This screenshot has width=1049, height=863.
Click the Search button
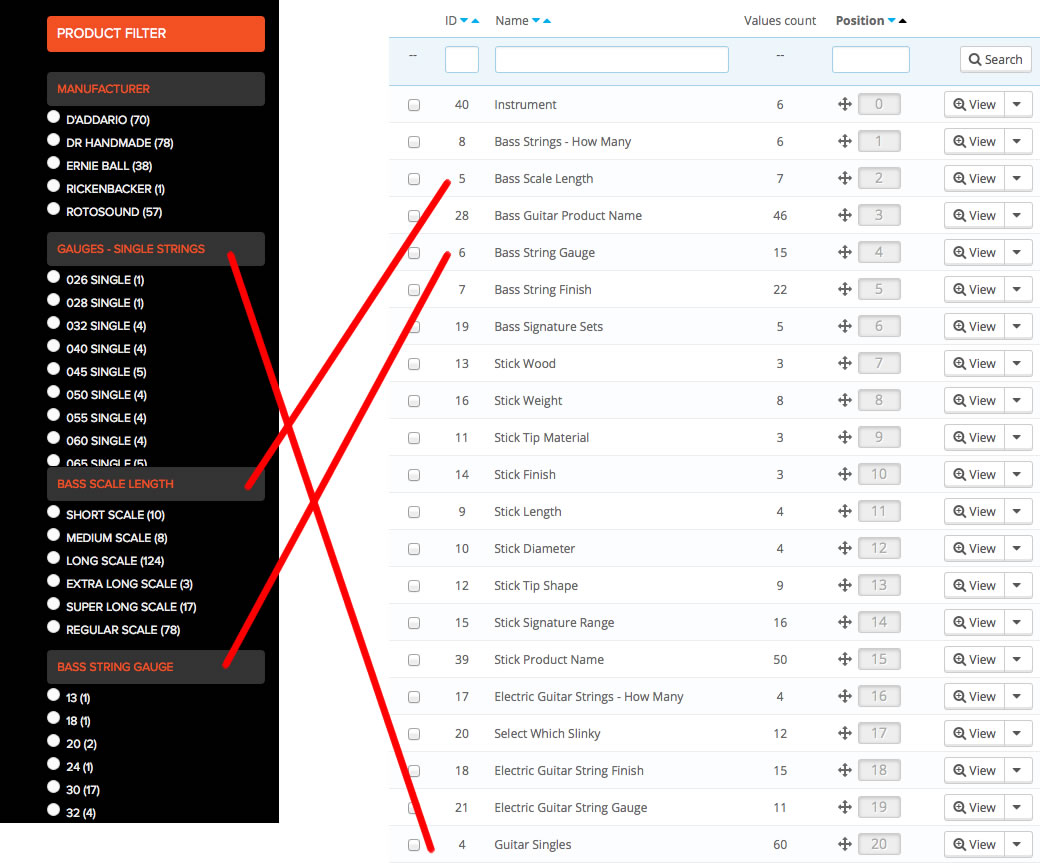click(x=995, y=60)
